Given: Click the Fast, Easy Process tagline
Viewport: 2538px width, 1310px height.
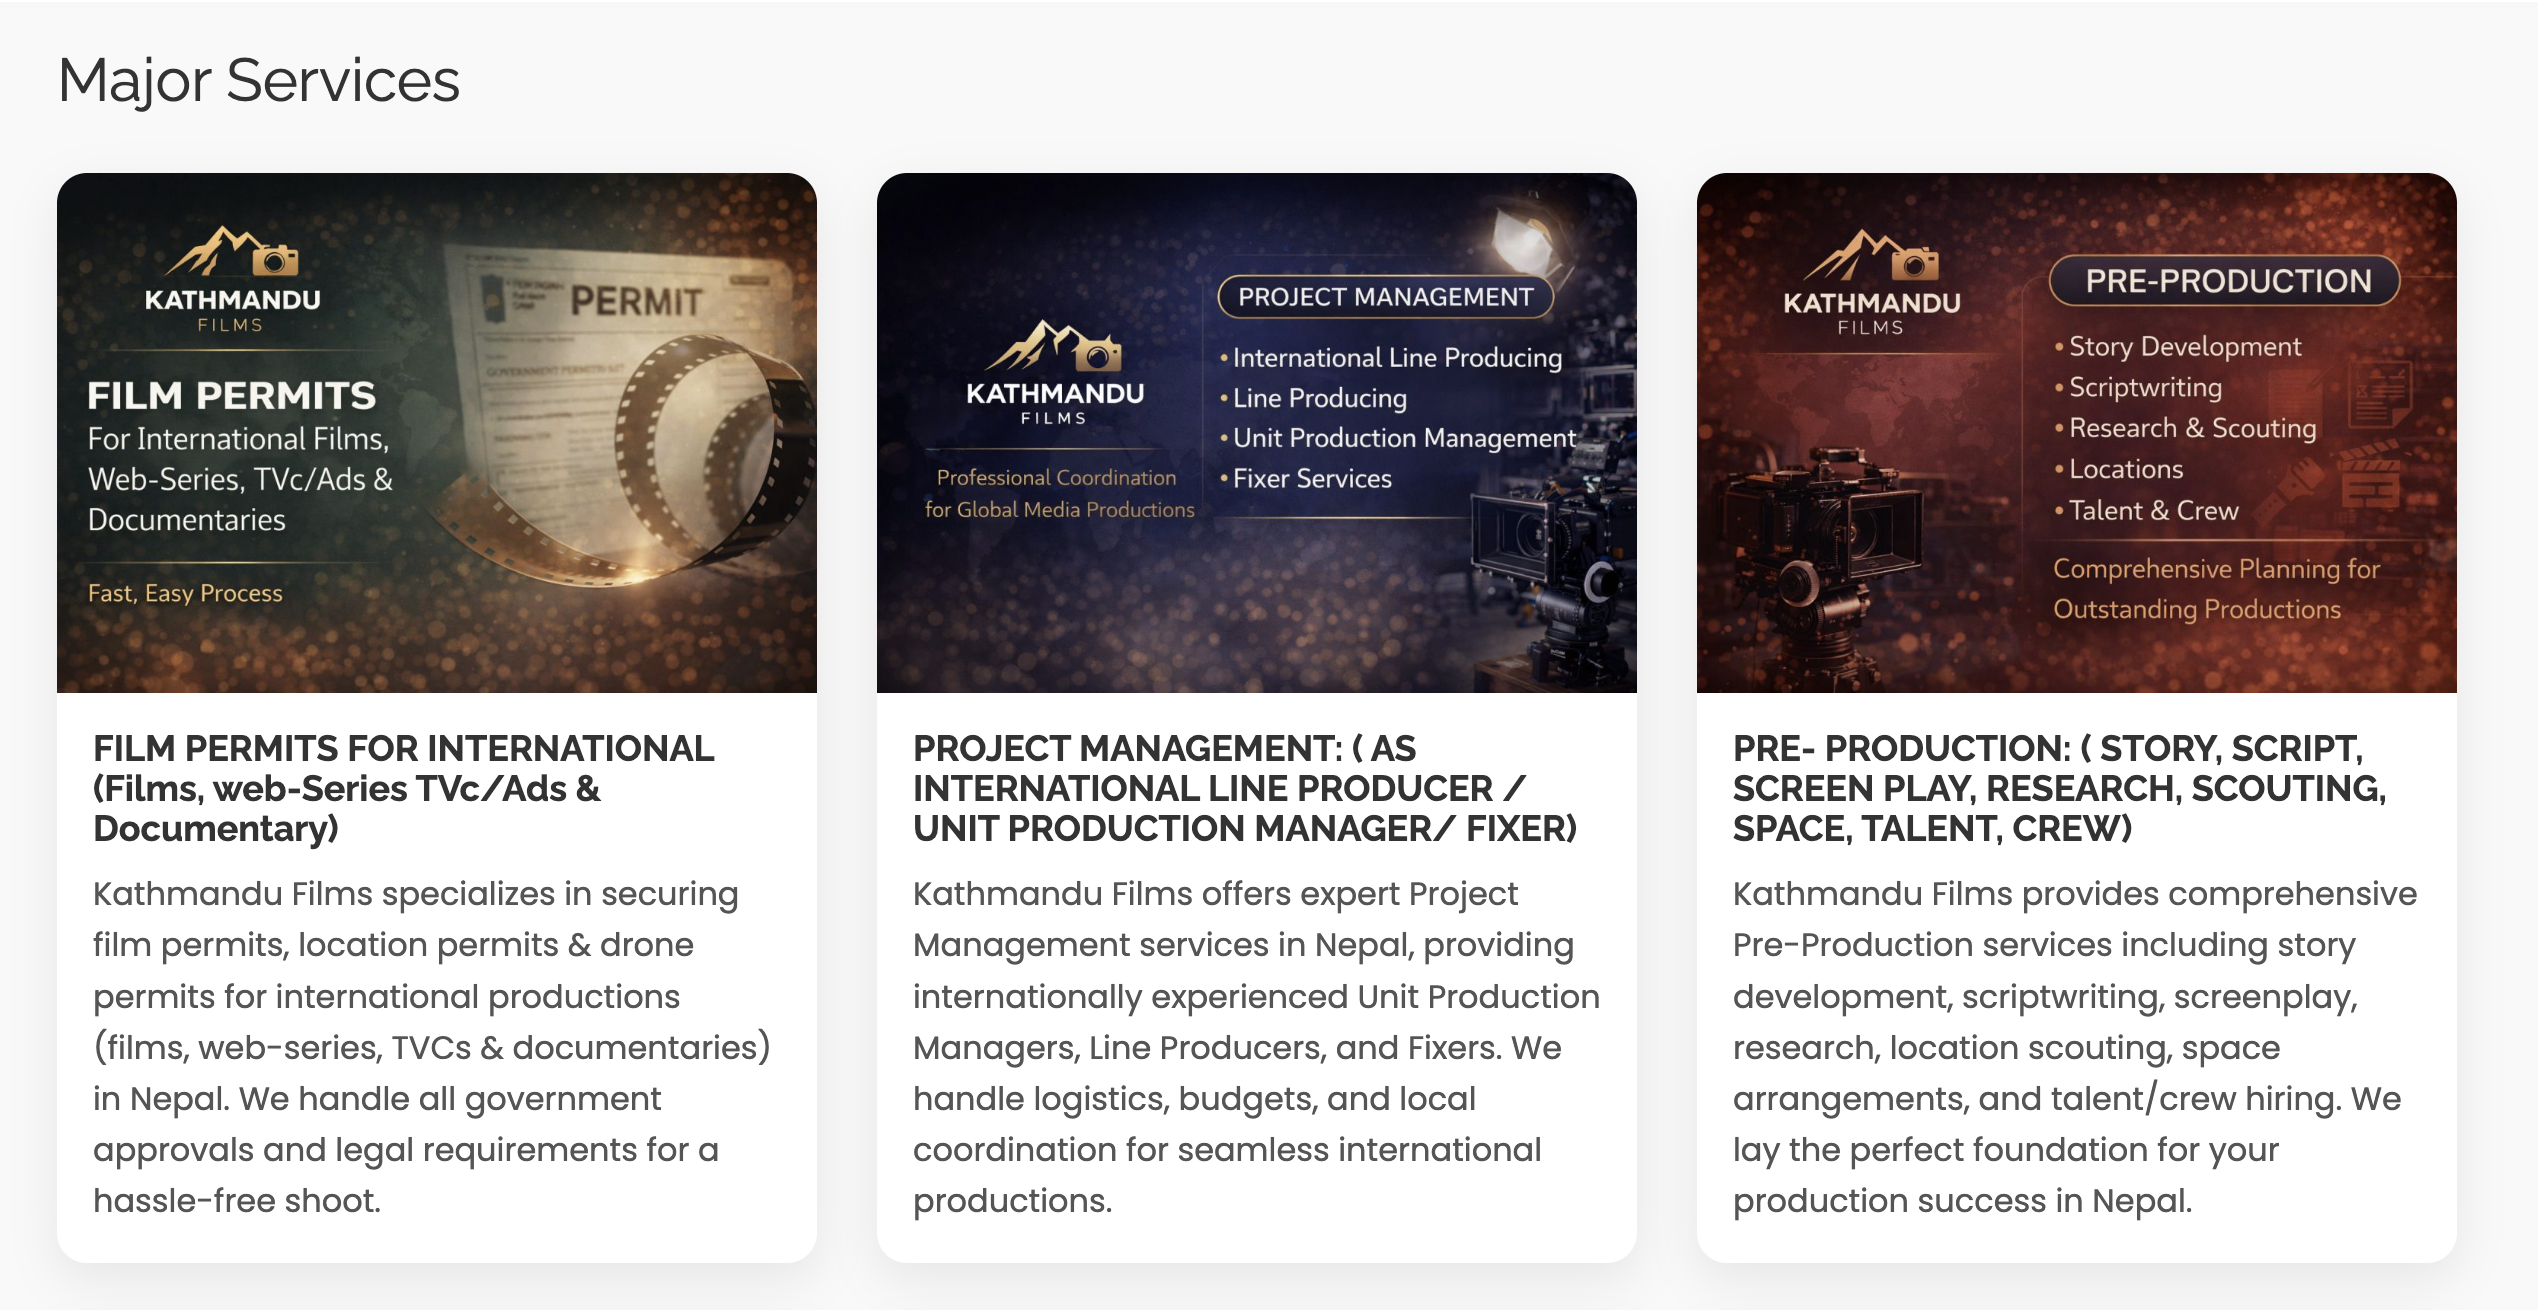Looking at the screenshot, I should pyautogui.click(x=185, y=593).
